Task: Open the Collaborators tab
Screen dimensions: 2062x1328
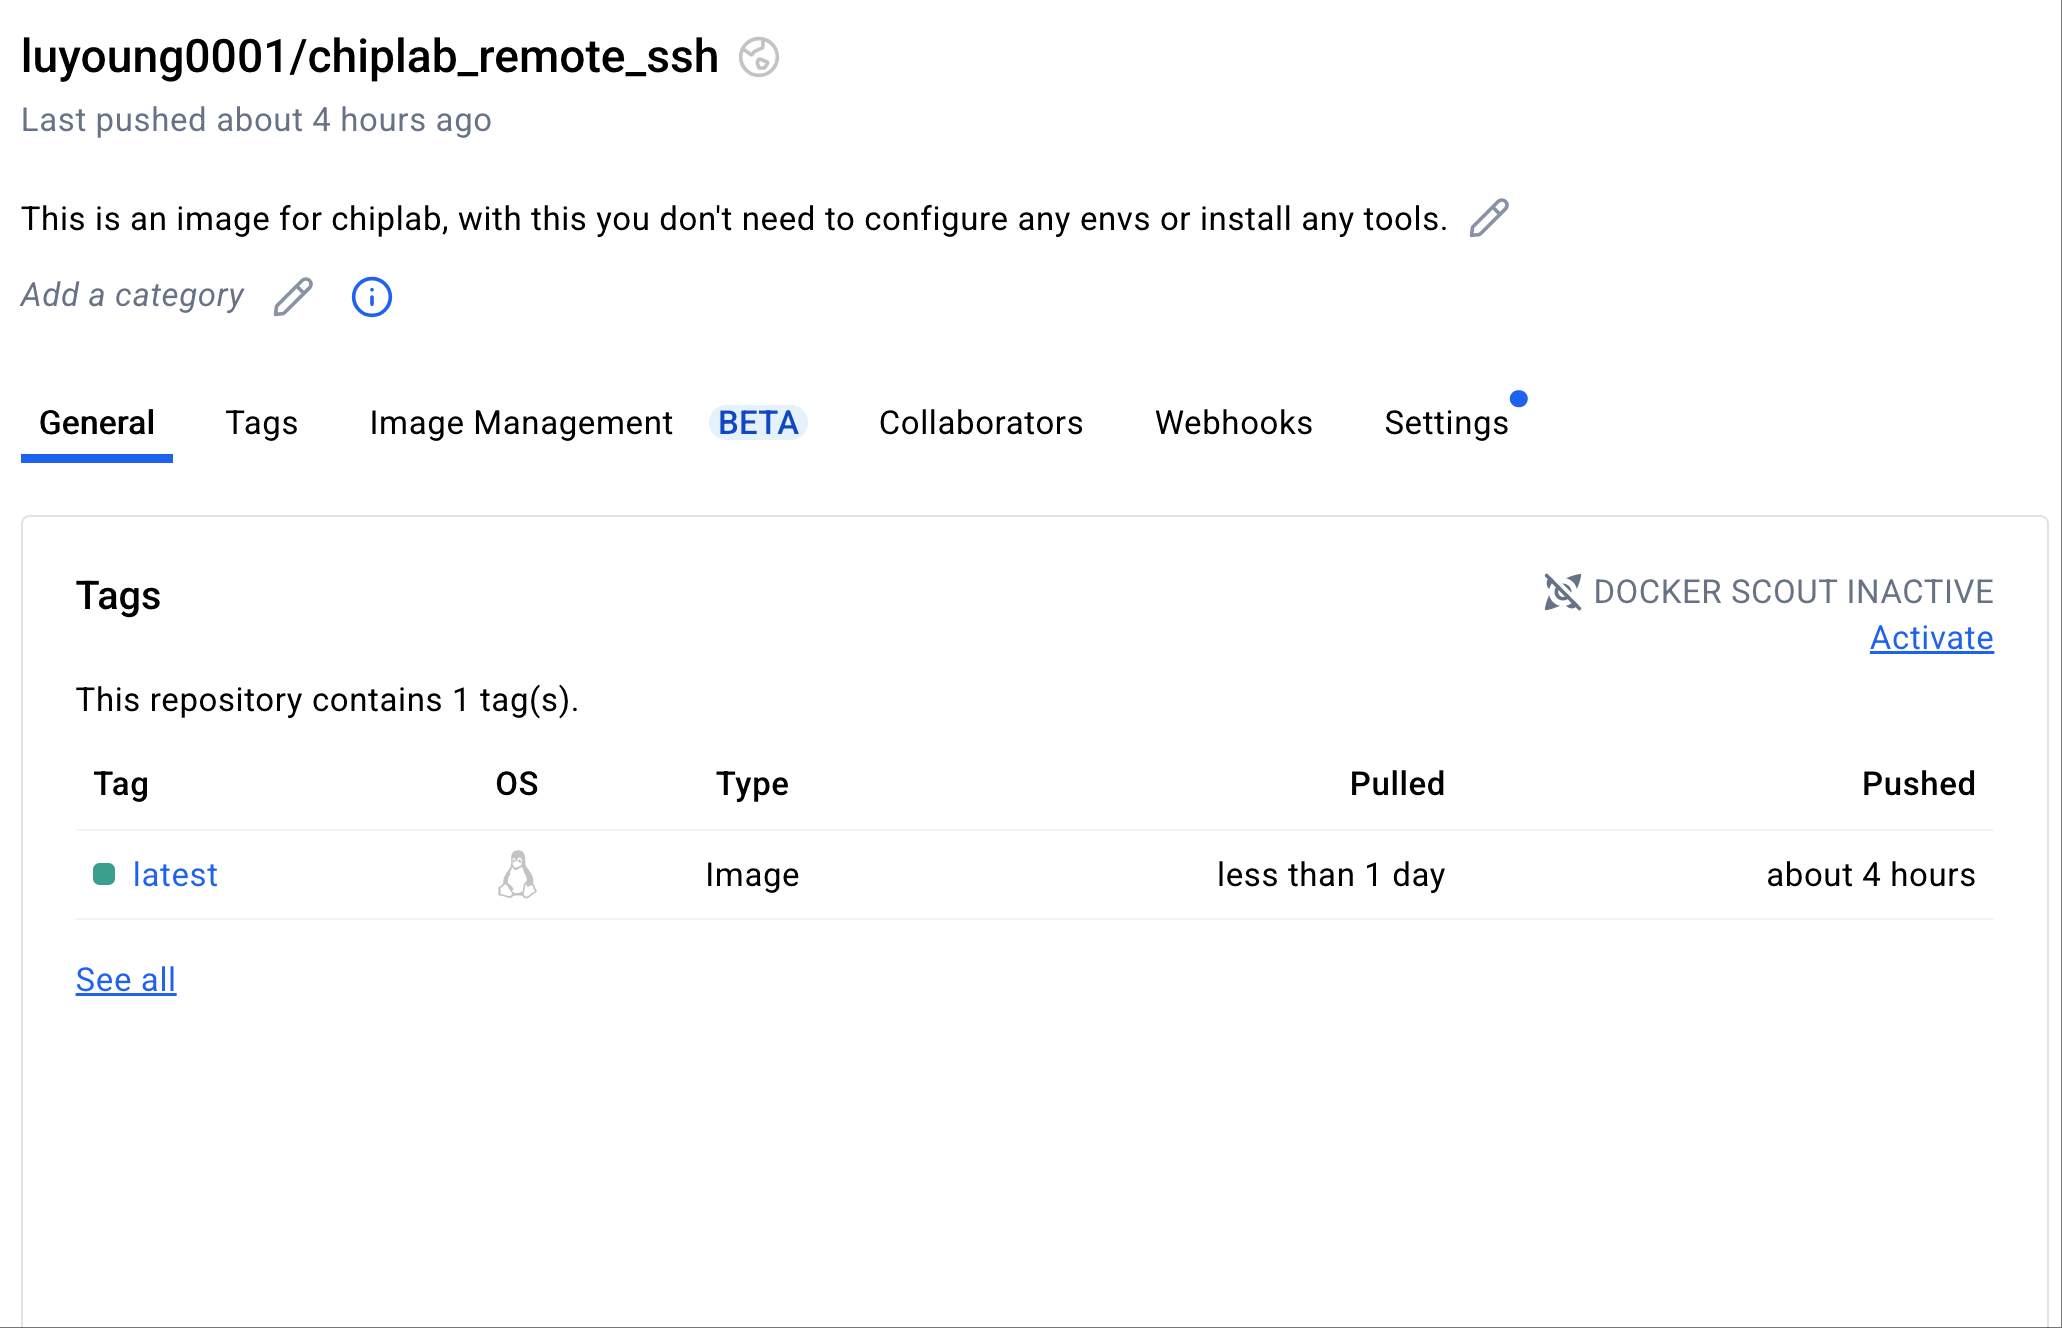Action: point(980,423)
